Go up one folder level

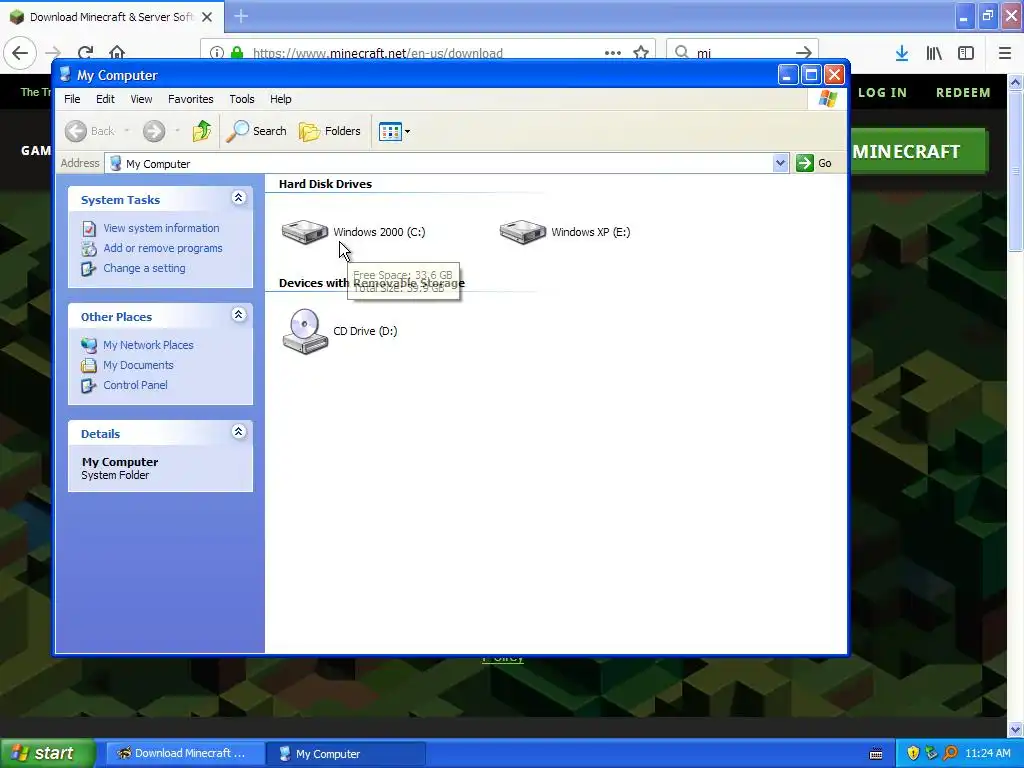click(202, 131)
